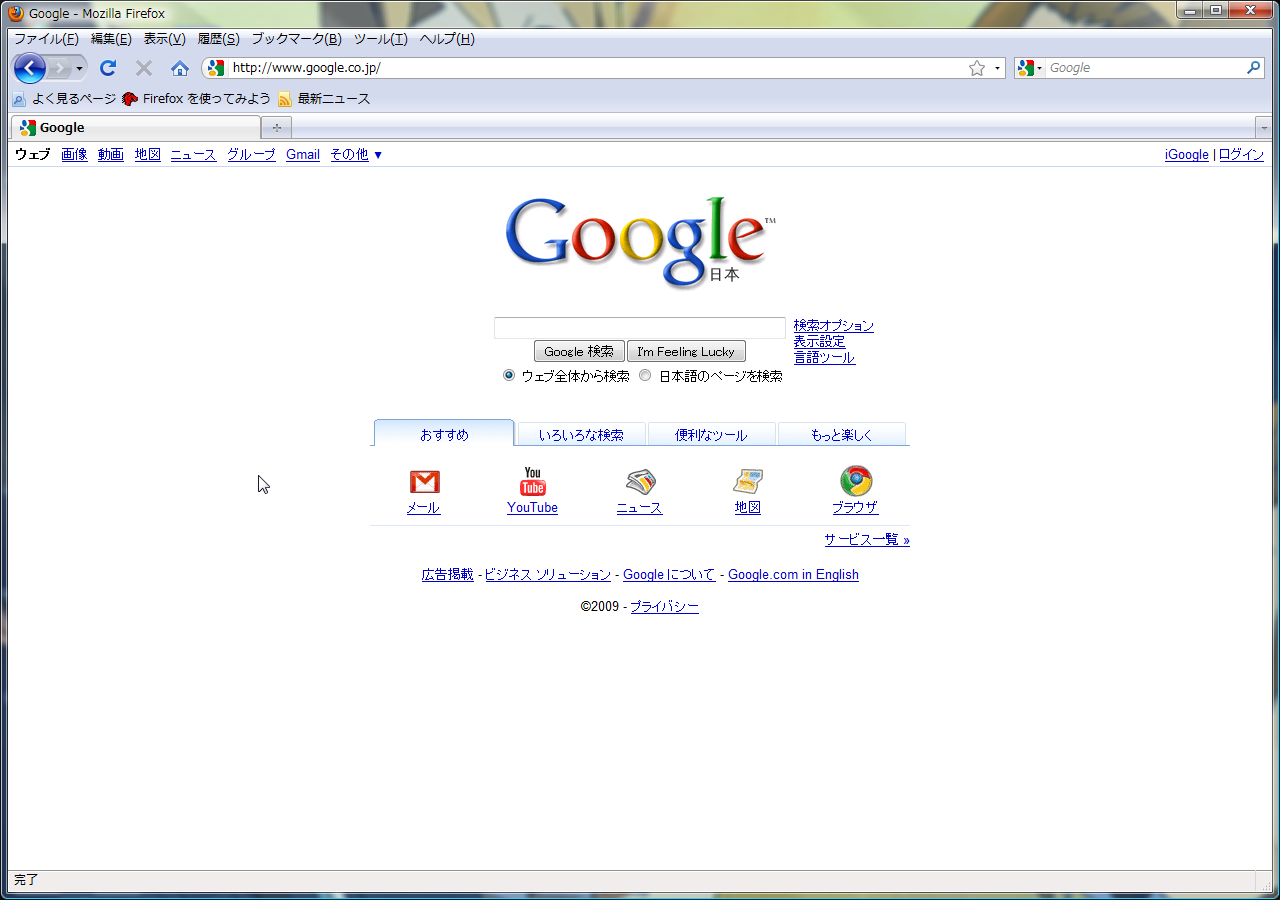
Task: Click the ログイン sign-in link
Action: [1241, 154]
